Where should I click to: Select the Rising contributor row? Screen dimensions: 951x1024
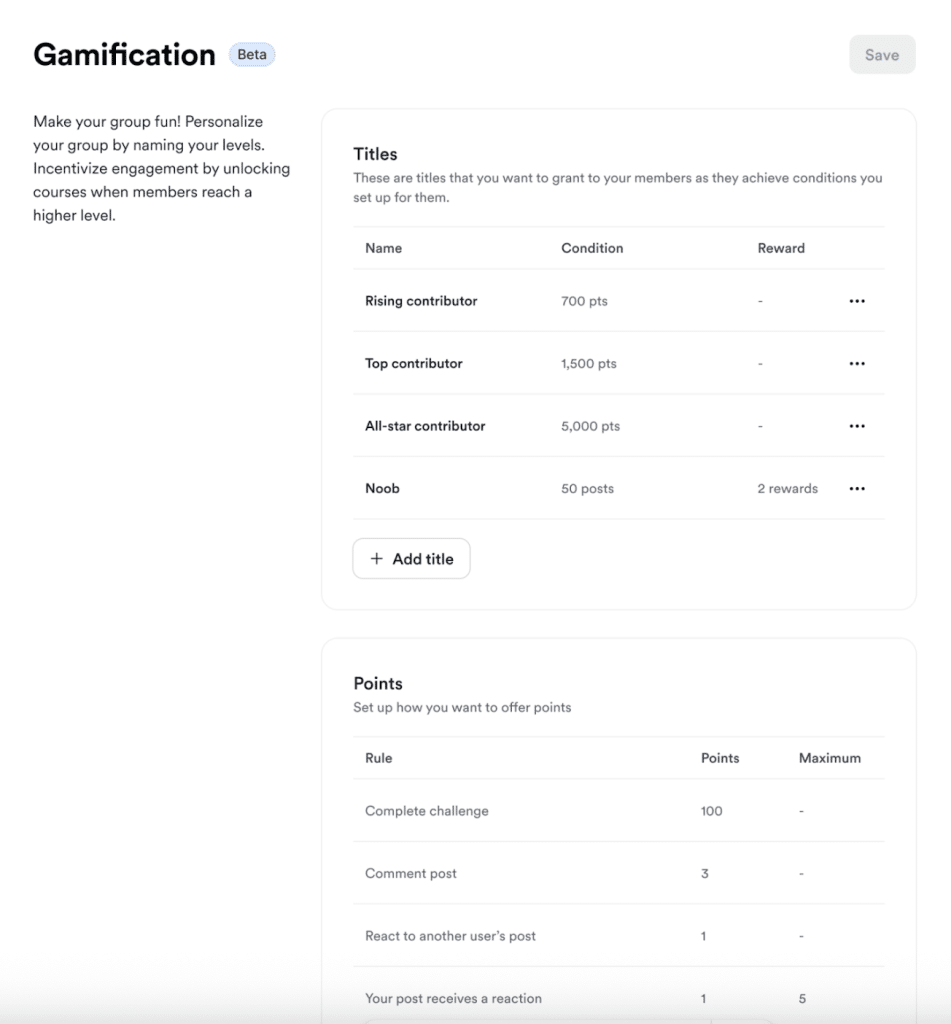pos(421,301)
